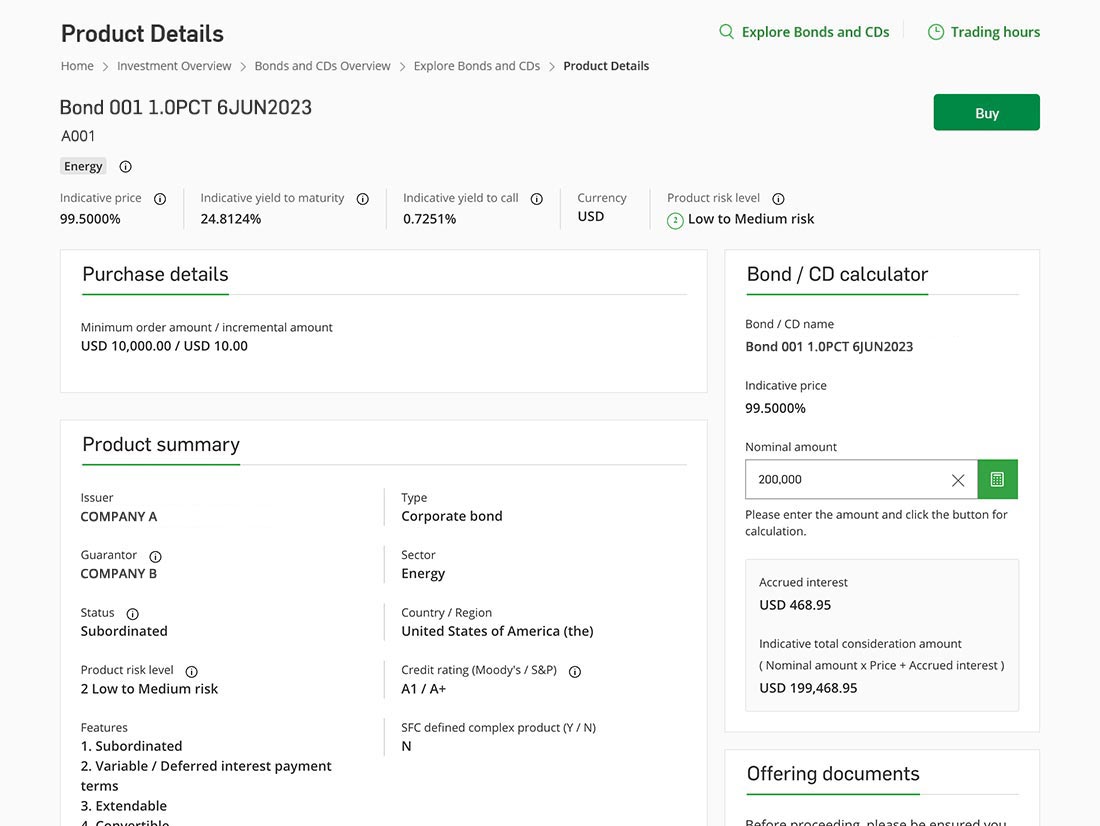Click yield to call value 0.7251%
1100x826 pixels.
point(429,219)
